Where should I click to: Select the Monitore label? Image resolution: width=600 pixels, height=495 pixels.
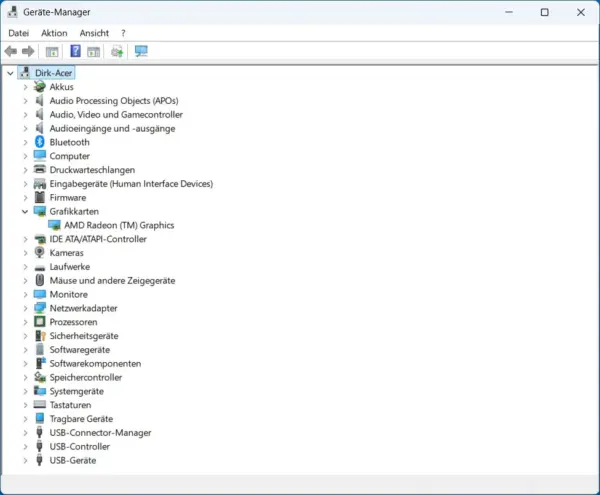point(68,294)
